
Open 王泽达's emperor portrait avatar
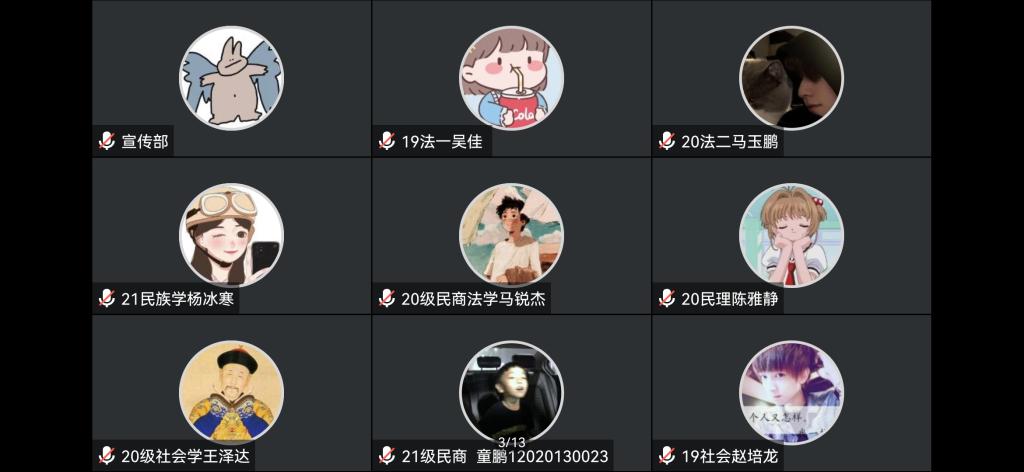pos(231,392)
